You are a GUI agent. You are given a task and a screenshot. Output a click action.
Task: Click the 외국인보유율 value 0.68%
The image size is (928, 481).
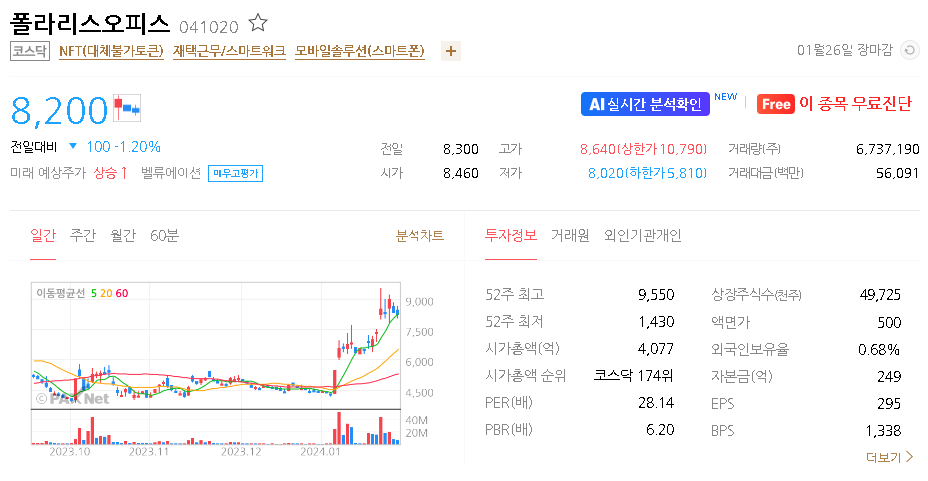(879, 350)
